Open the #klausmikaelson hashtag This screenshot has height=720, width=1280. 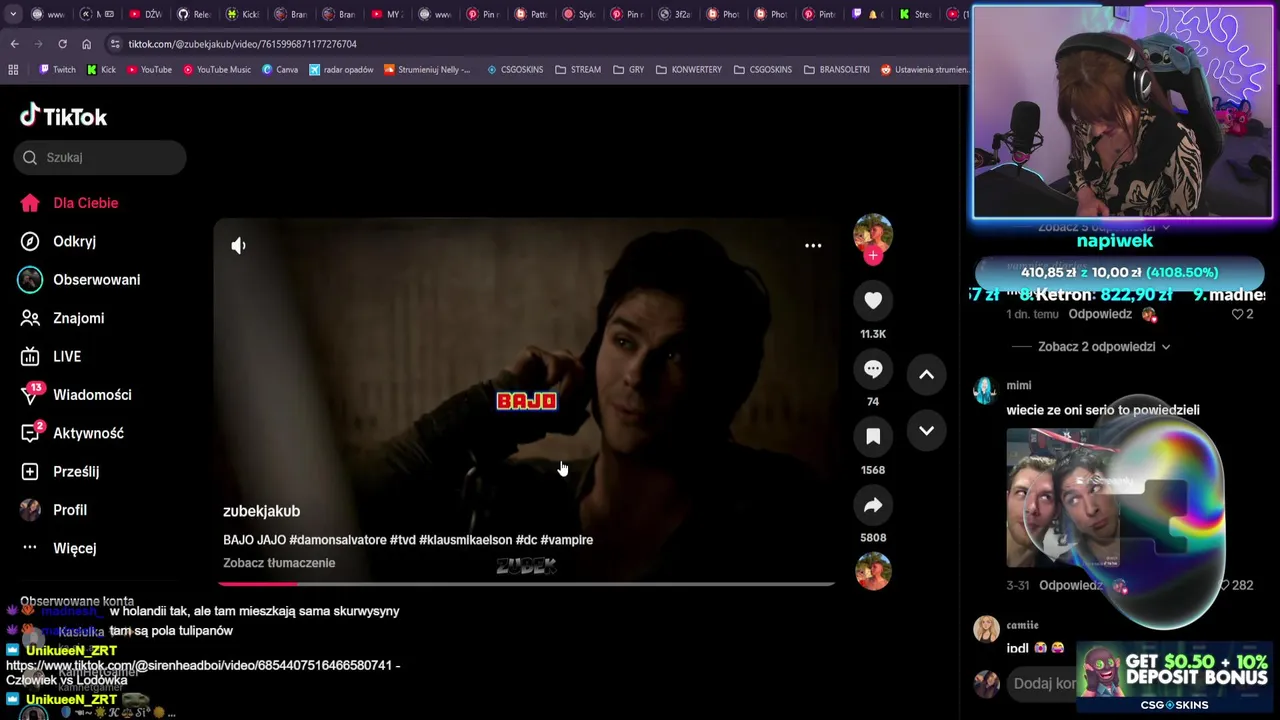465,540
